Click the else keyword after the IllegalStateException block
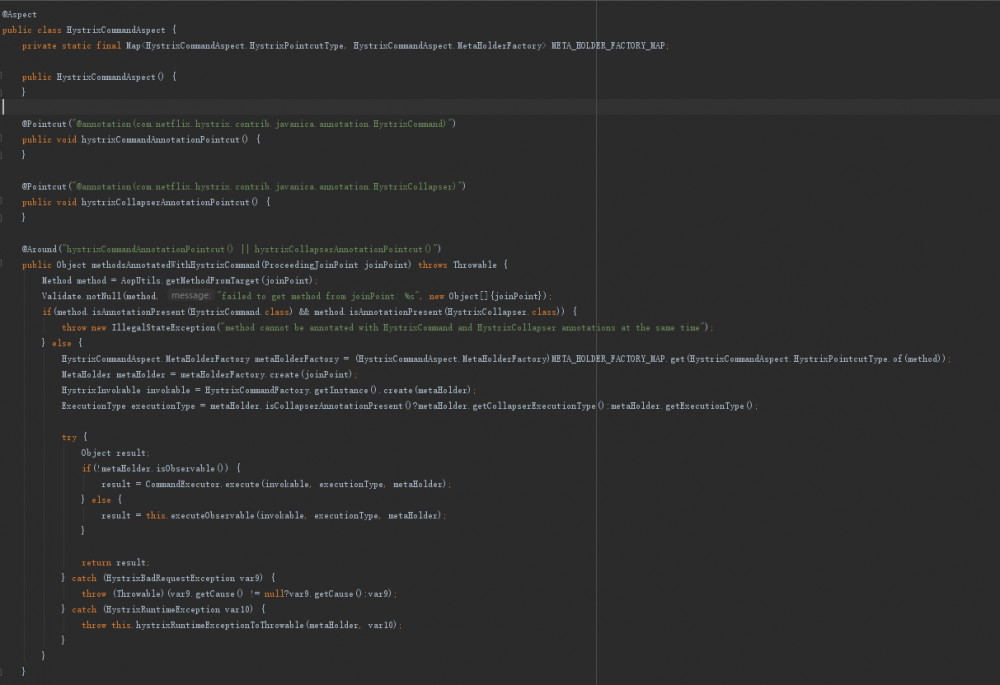The image size is (1000, 685). tap(62, 344)
